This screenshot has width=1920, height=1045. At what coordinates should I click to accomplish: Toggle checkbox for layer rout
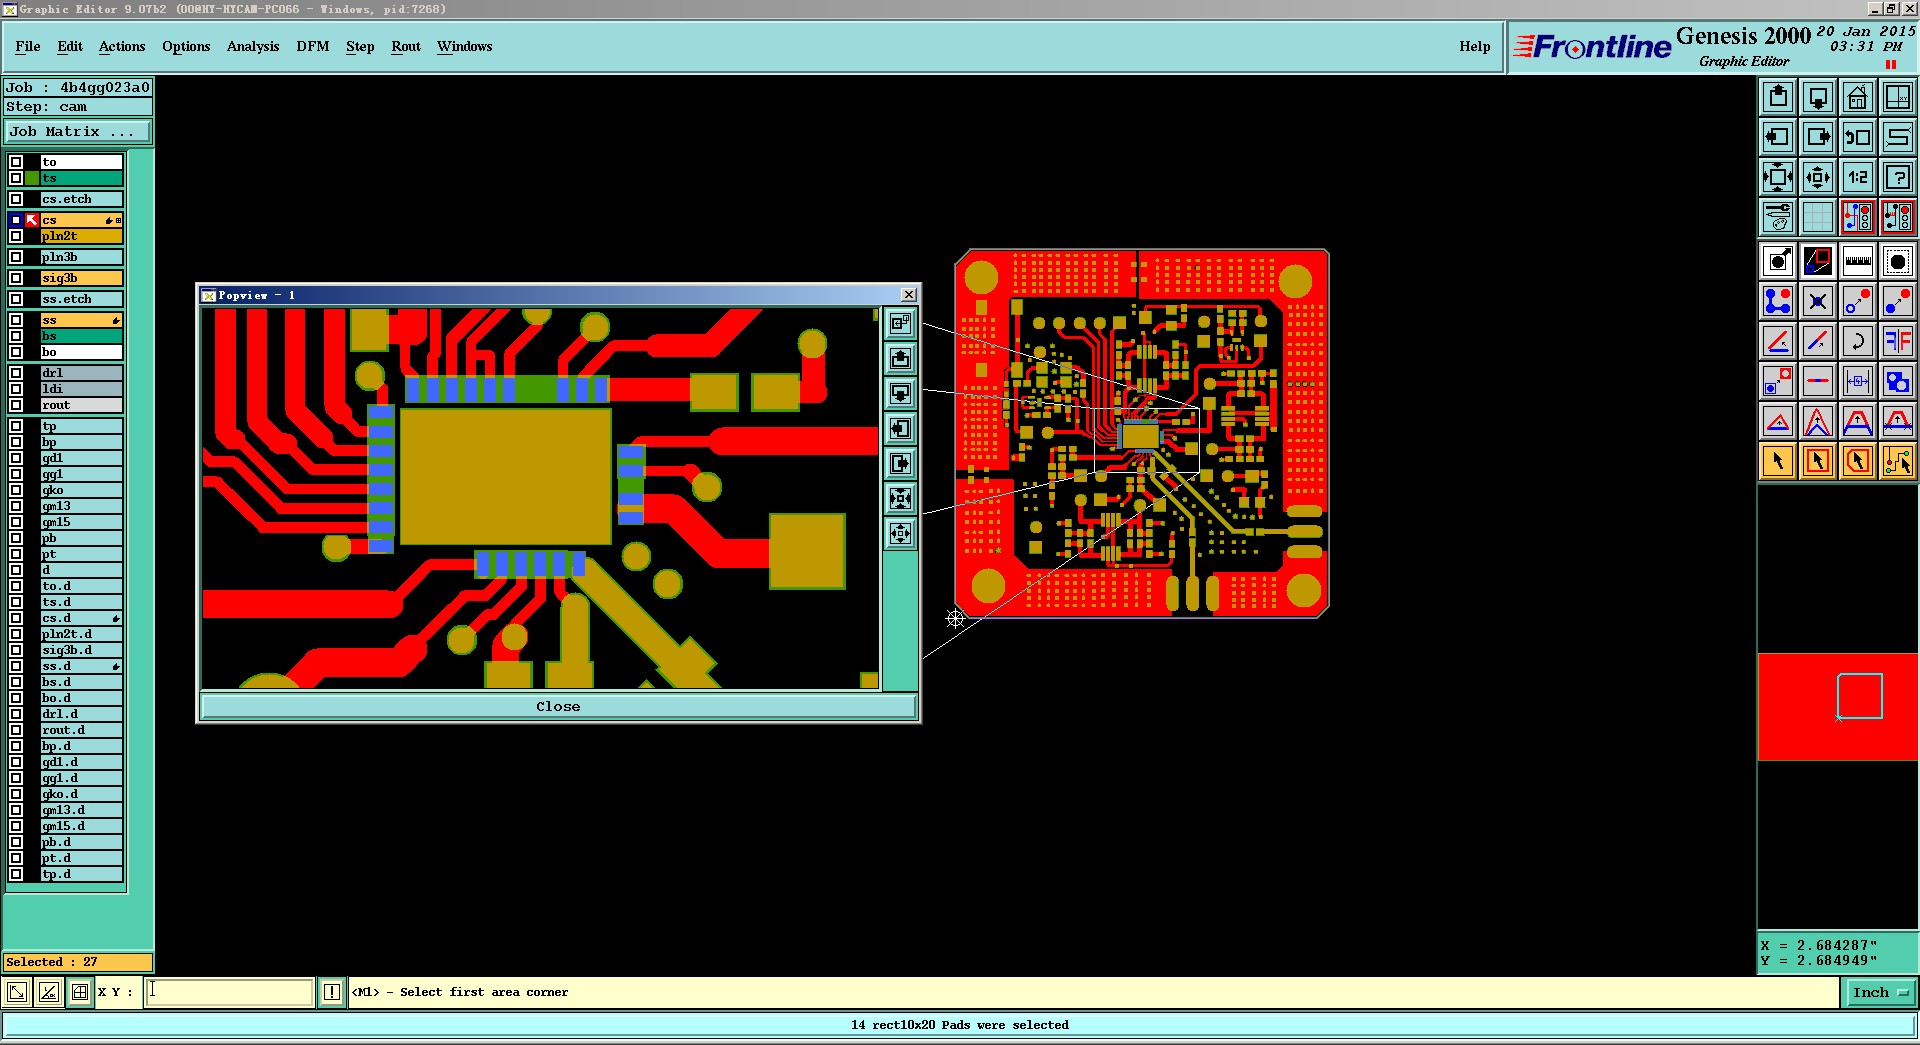pyautogui.click(x=16, y=405)
